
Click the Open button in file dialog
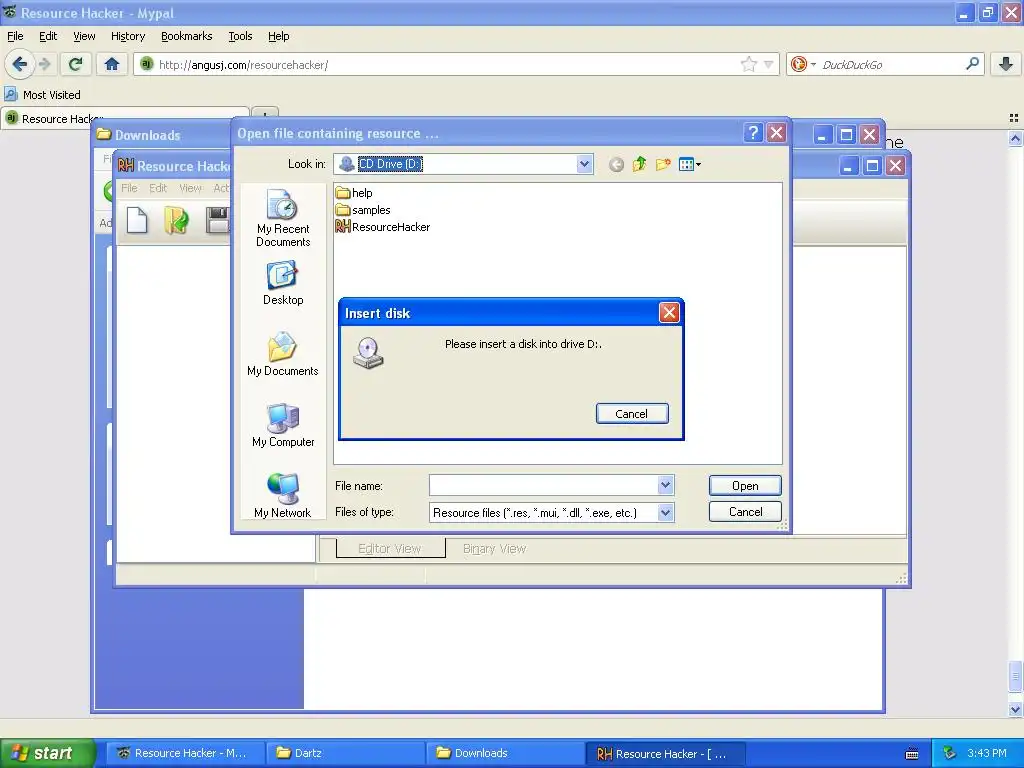click(745, 485)
